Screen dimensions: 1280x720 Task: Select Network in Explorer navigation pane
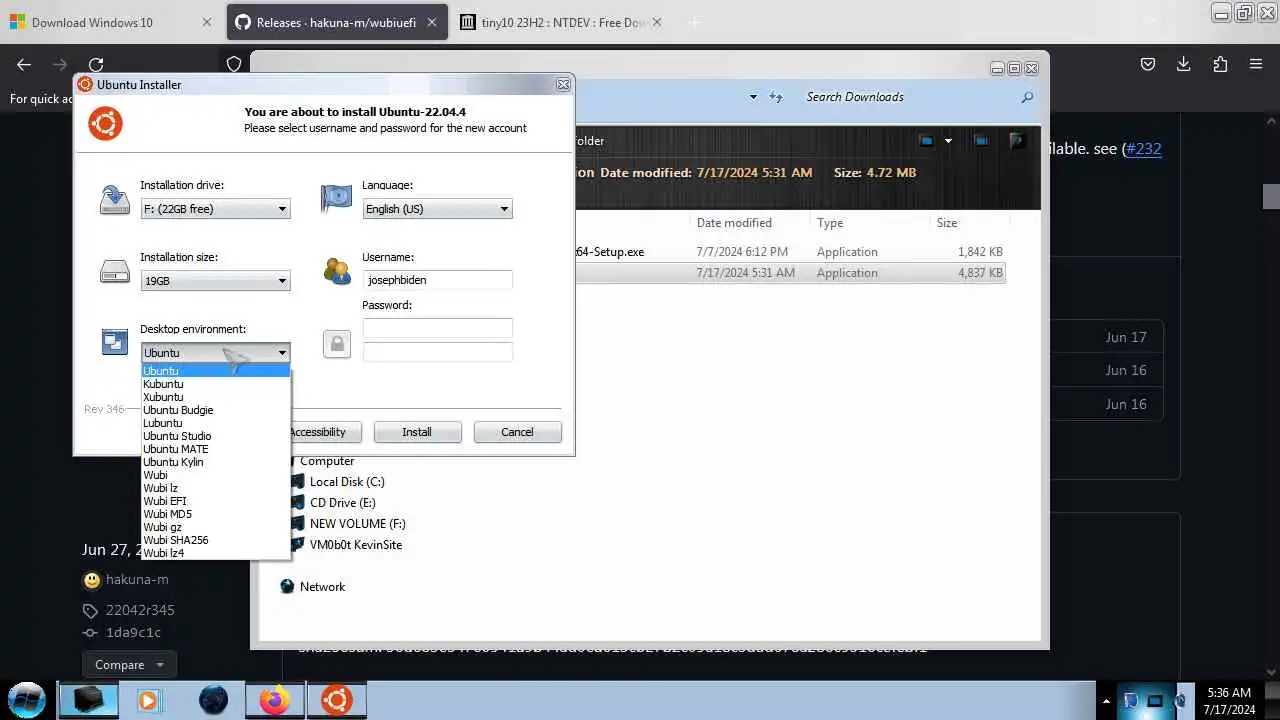(322, 587)
